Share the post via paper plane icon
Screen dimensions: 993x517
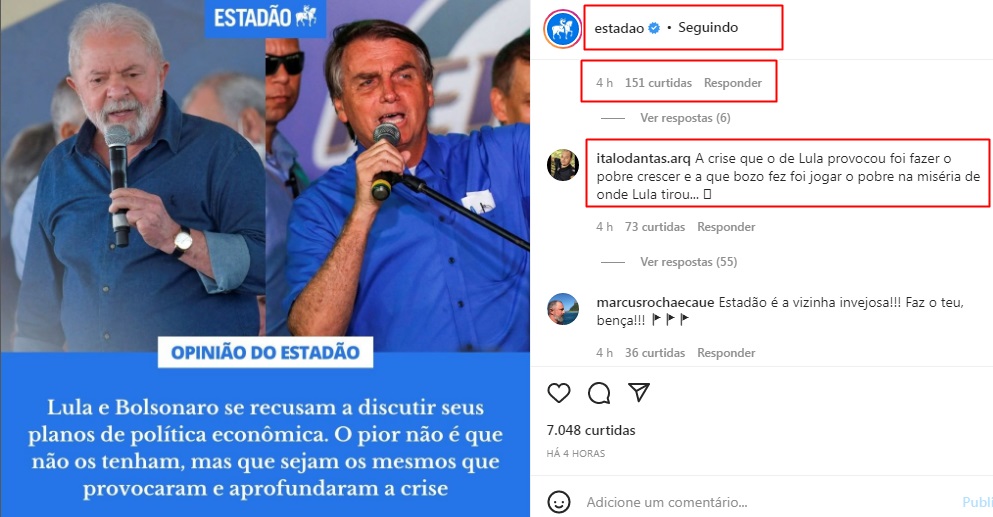639,392
